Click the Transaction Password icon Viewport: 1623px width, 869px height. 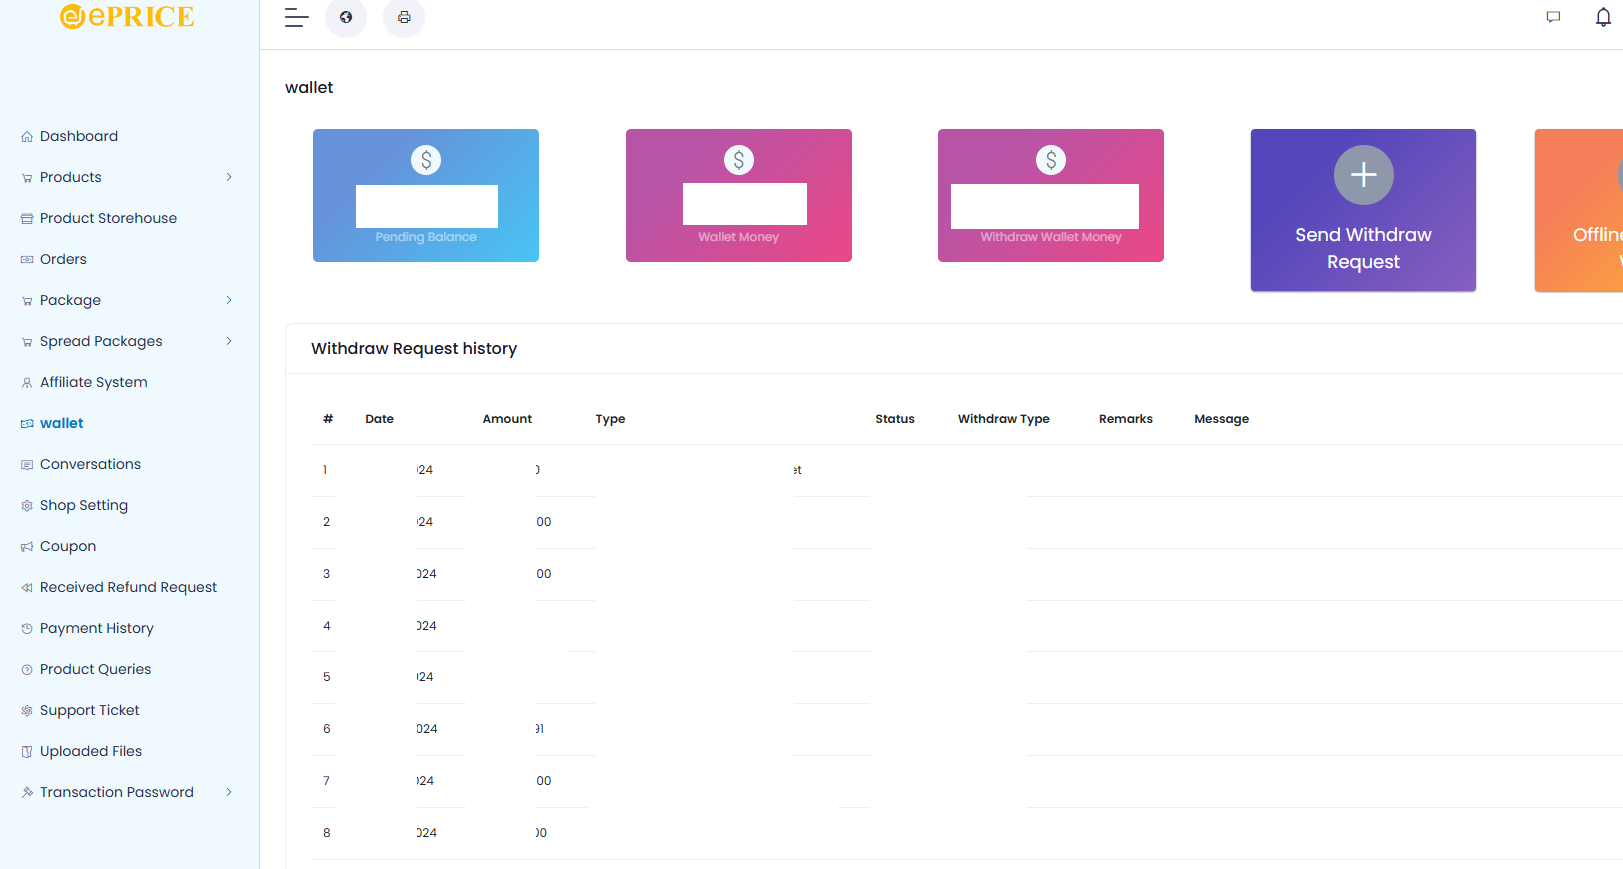pyautogui.click(x=27, y=793)
